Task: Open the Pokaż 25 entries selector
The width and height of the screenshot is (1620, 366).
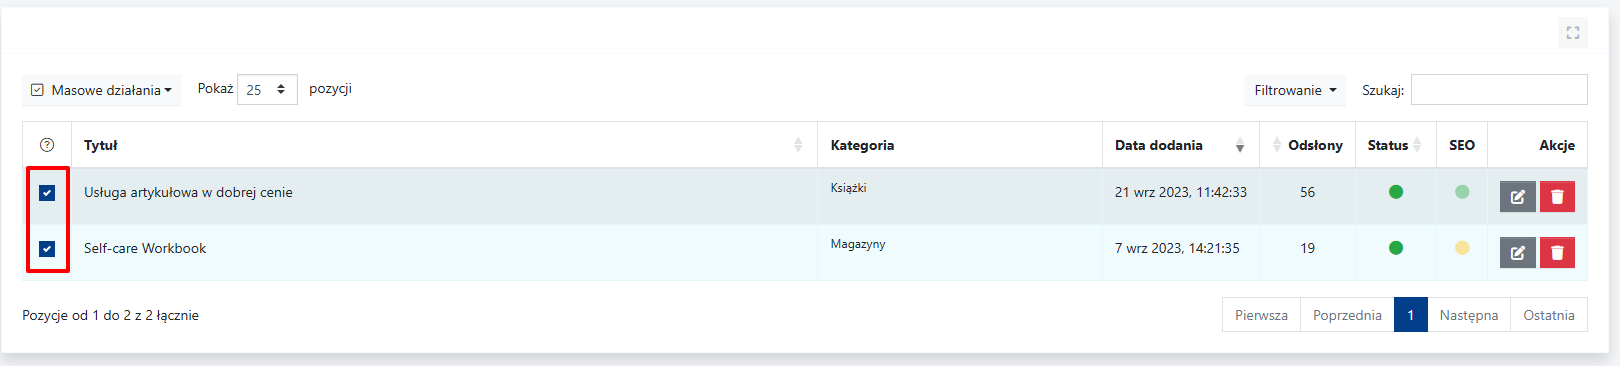Action: click(267, 89)
